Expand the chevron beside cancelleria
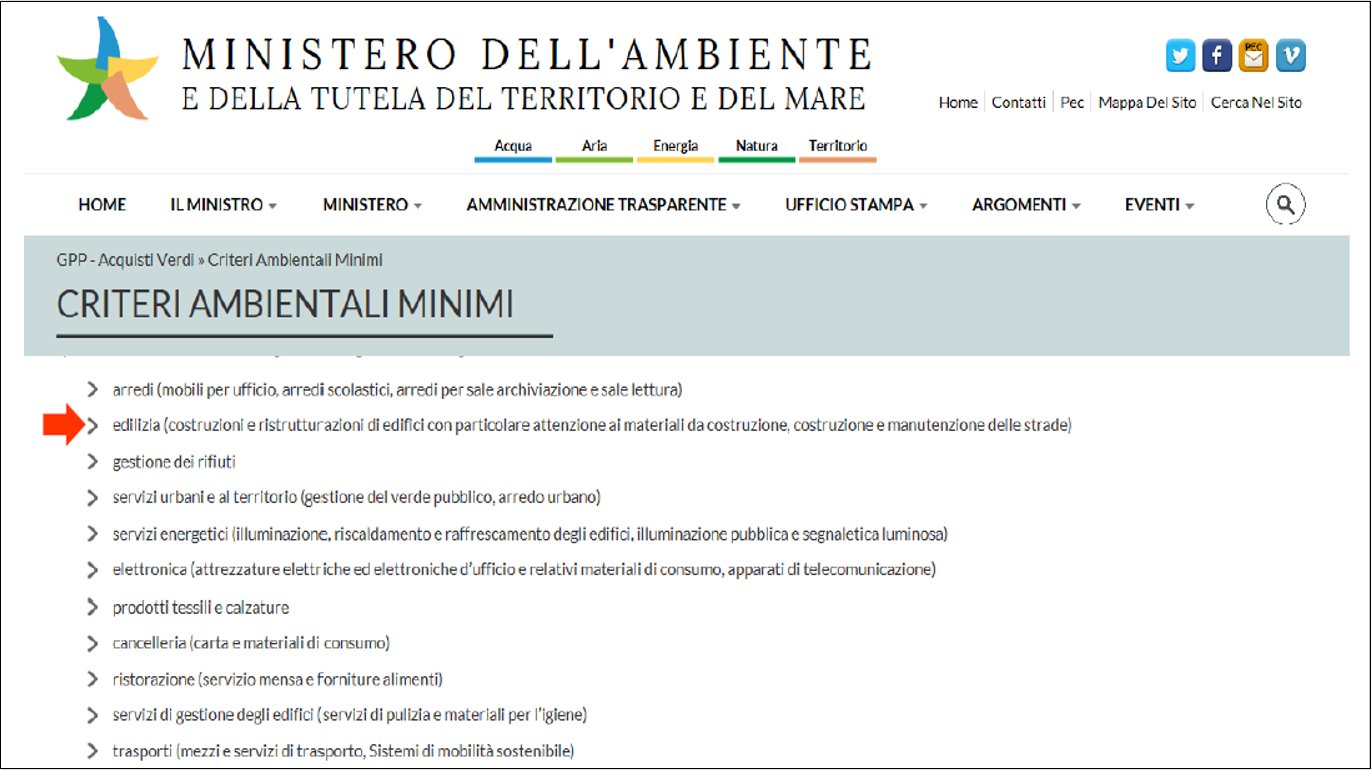This screenshot has width=1371, height=770. click(92, 643)
